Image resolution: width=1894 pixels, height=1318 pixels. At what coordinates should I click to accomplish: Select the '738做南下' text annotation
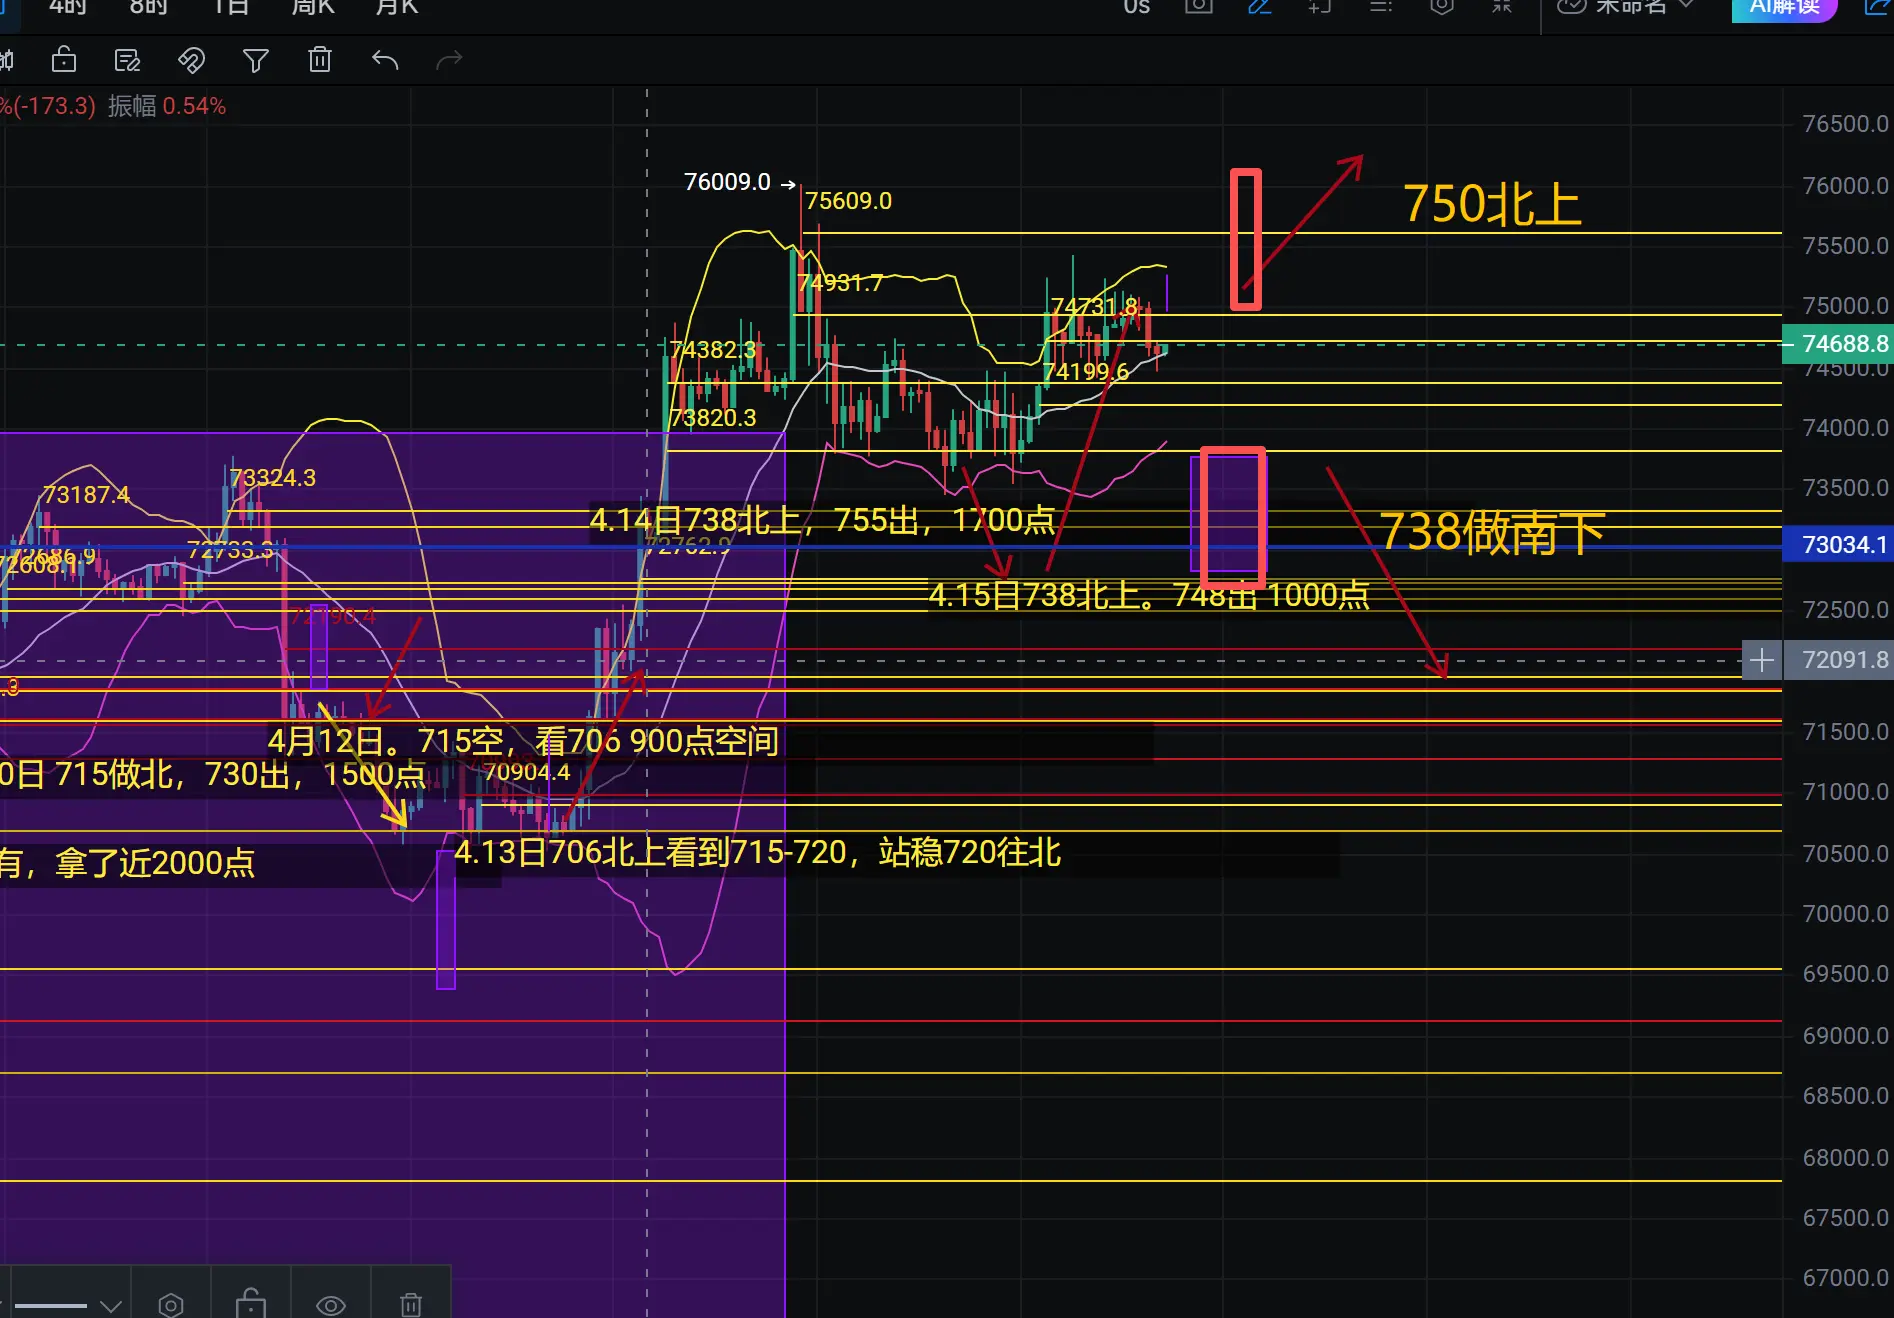click(x=1492, y=532)
